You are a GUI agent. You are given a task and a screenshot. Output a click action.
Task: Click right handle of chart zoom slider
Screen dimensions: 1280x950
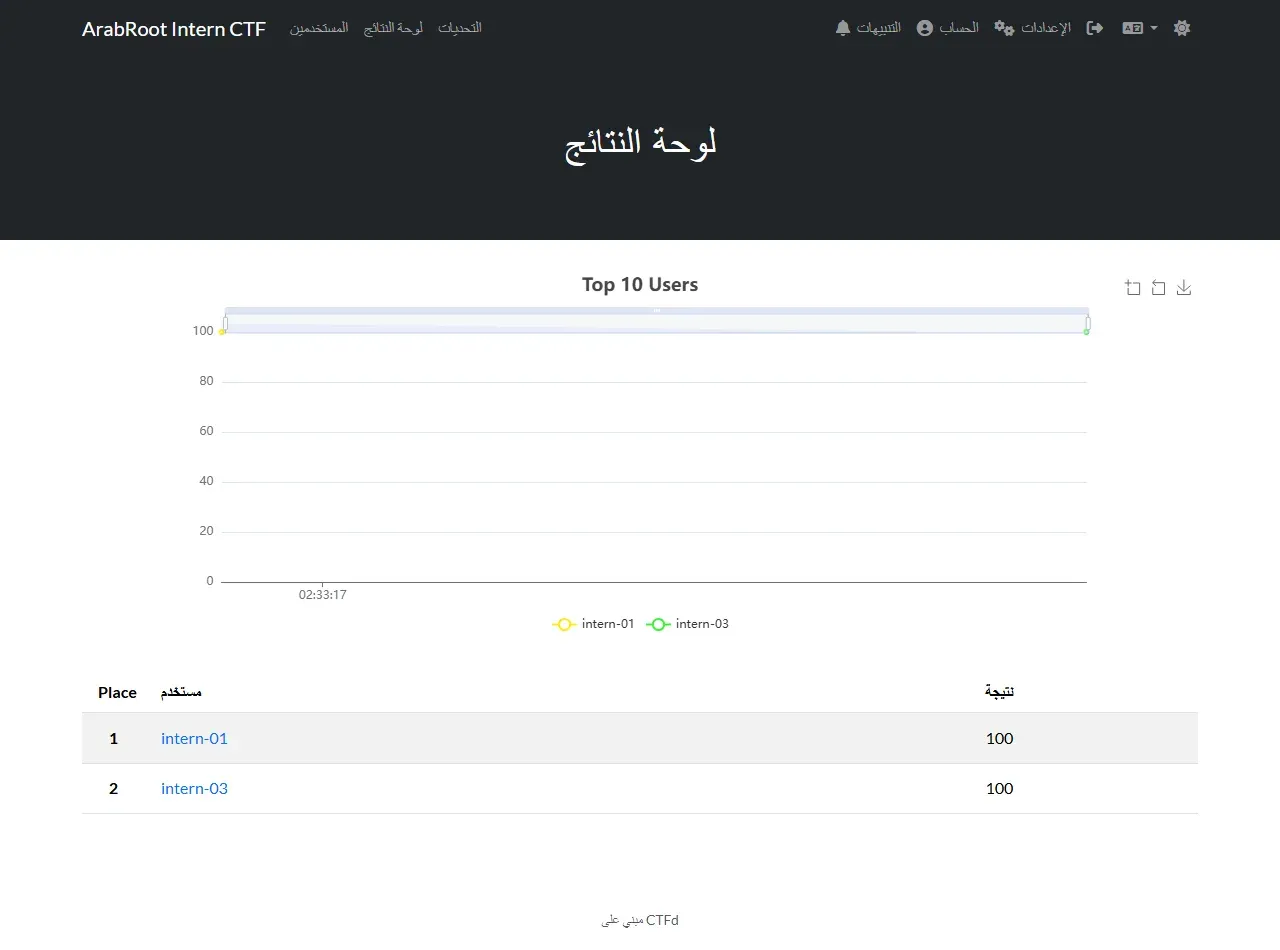point(1088,323)
